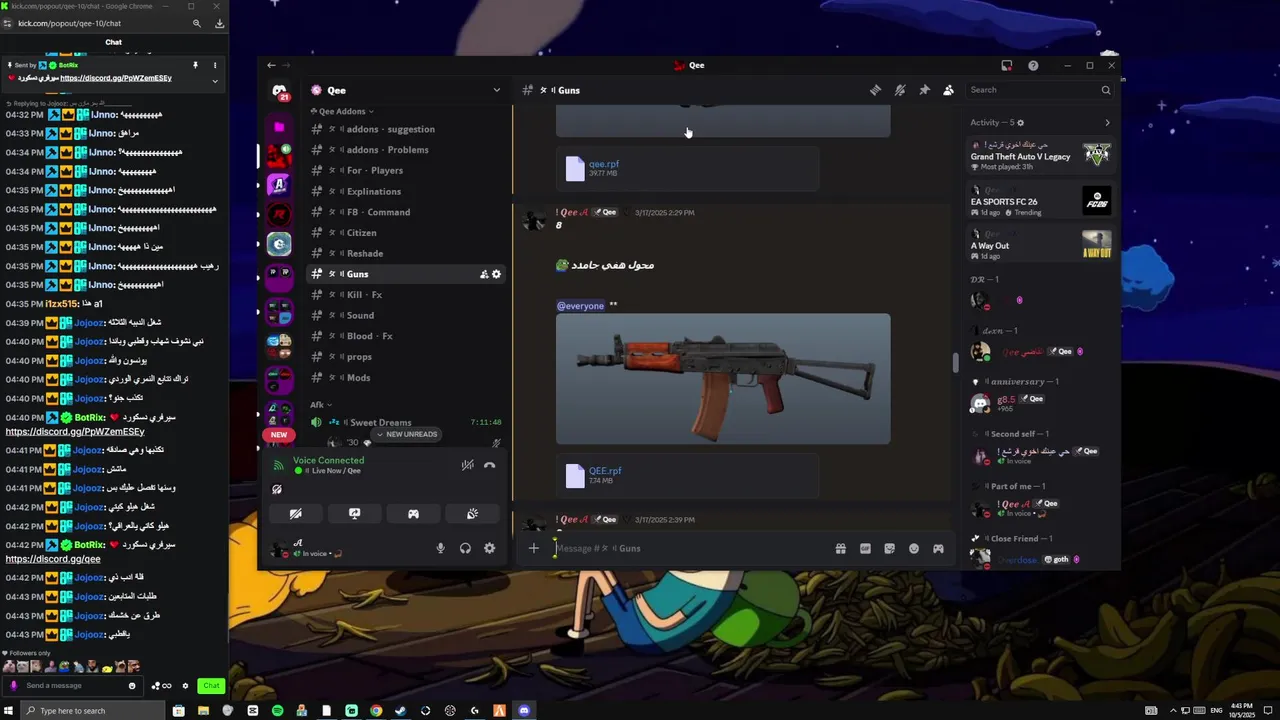
Task: Download qee.rpf attachment link
Action: pyautogui.click(x=604, y=164)
